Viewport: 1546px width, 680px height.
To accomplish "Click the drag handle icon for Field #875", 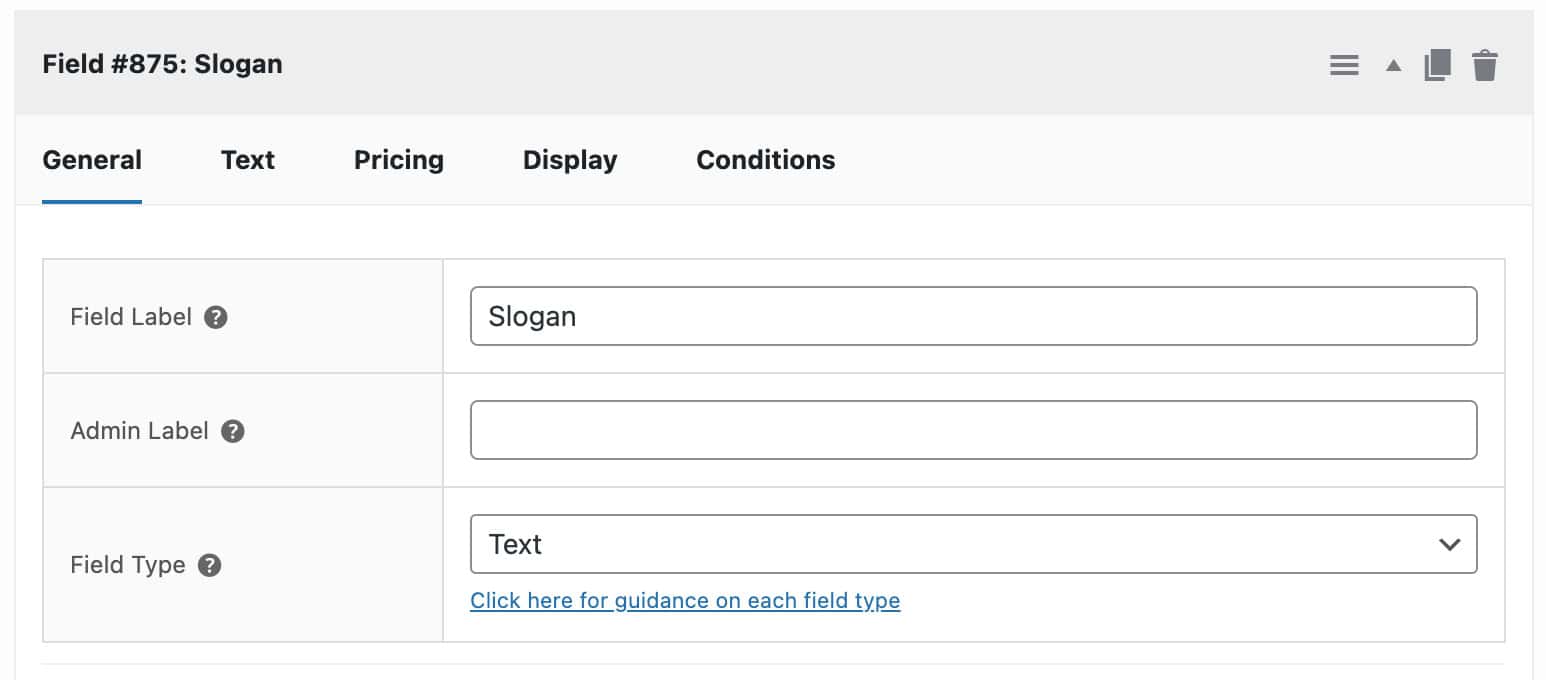I will click(1344, 64).
